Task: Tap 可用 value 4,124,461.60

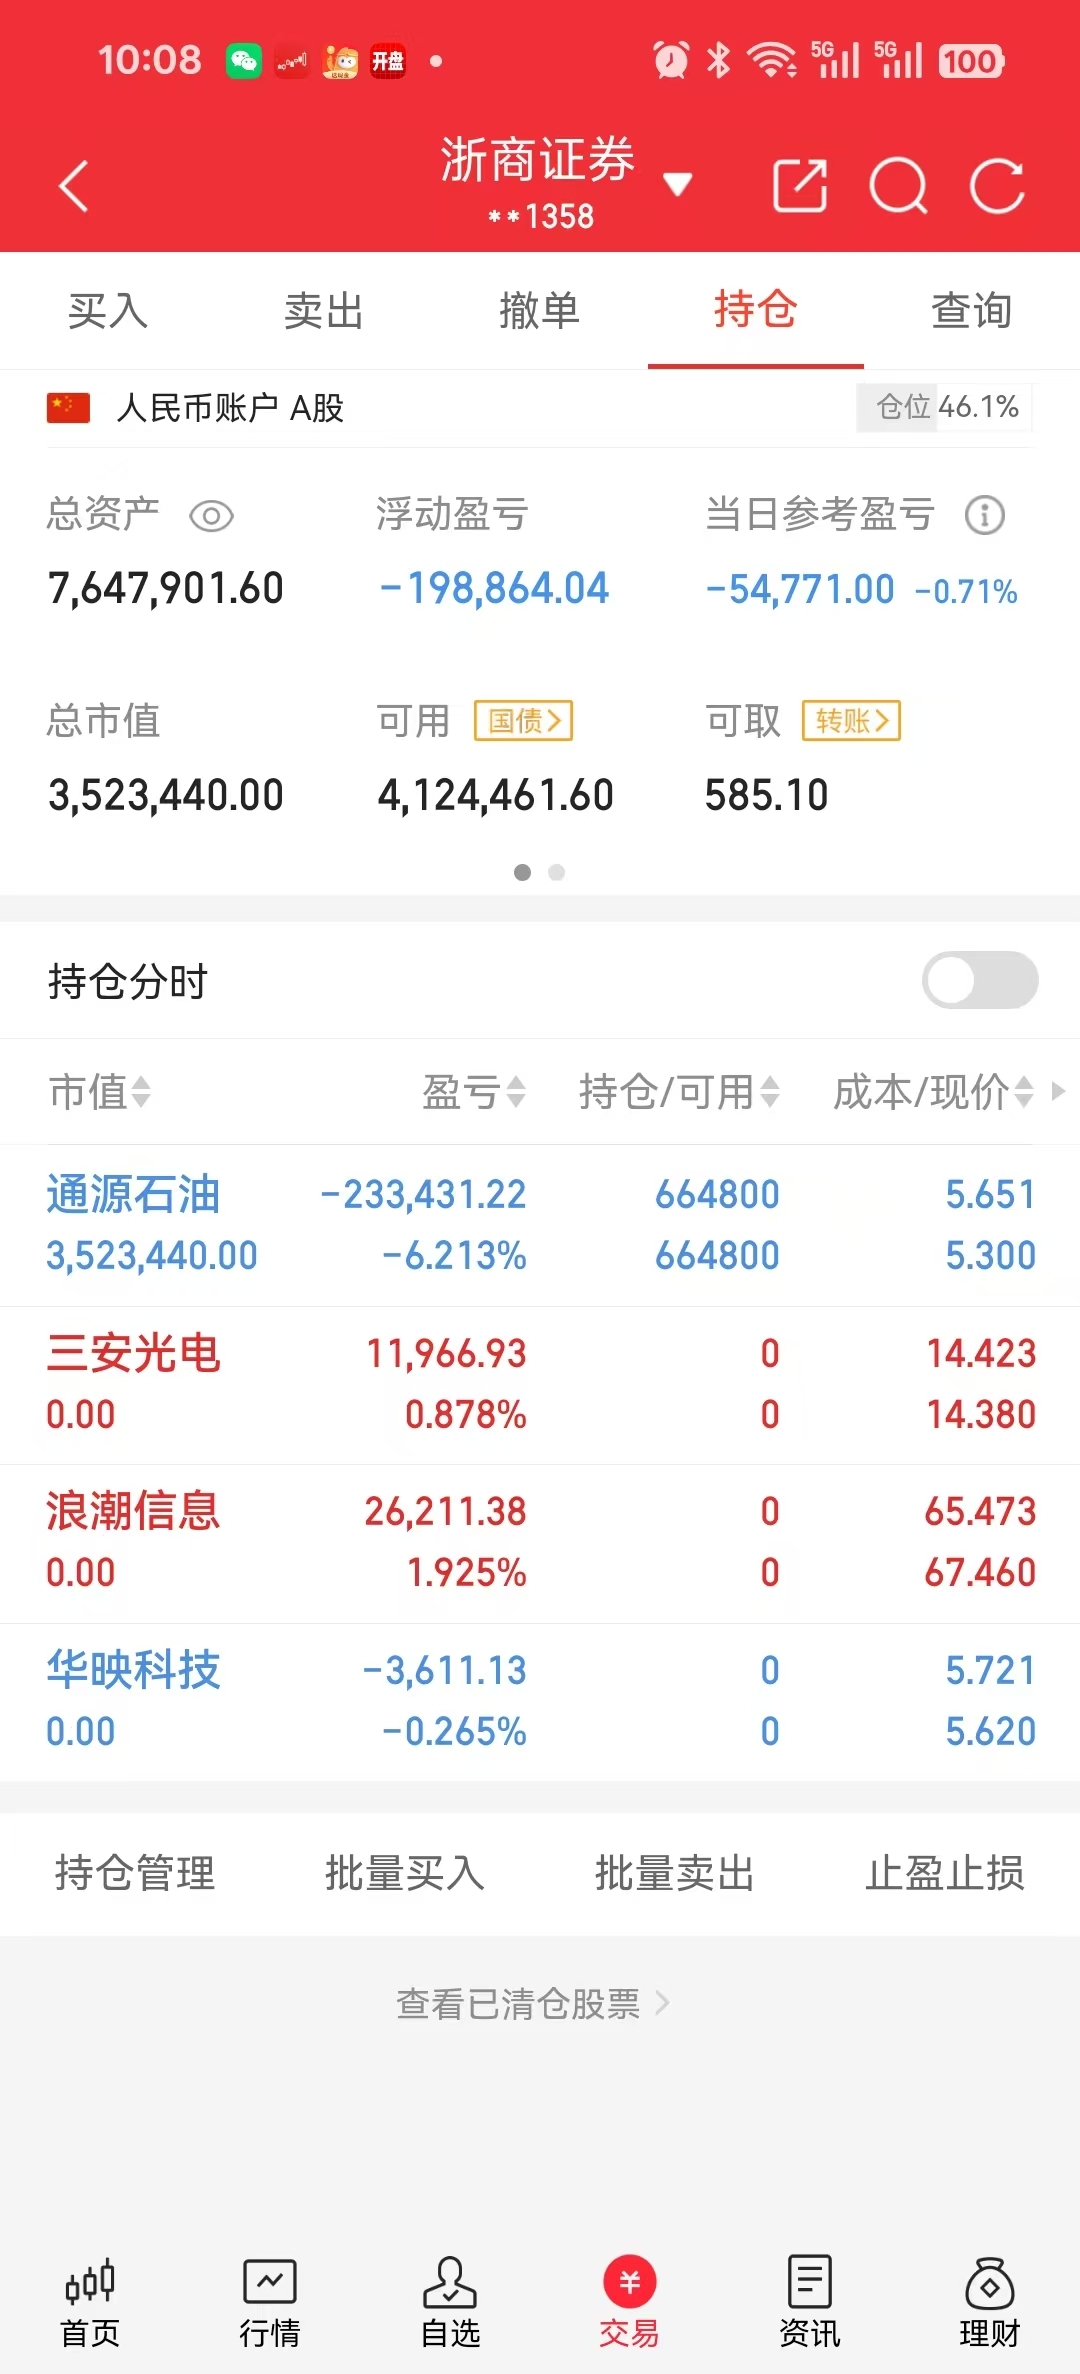Action: pyautogui.click(x=495, y=795)
